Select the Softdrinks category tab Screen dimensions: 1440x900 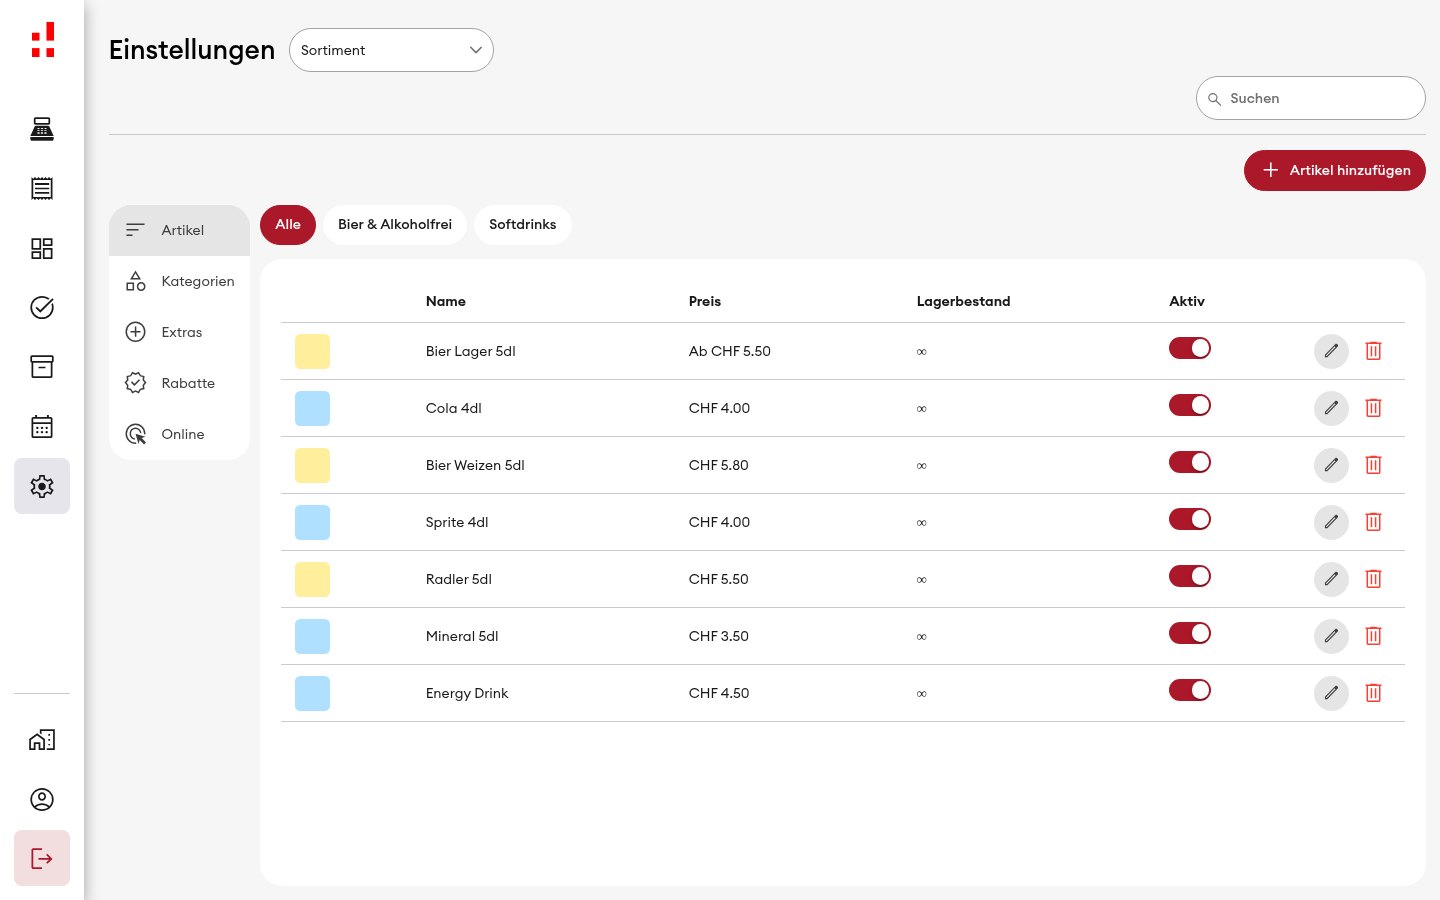523,225
